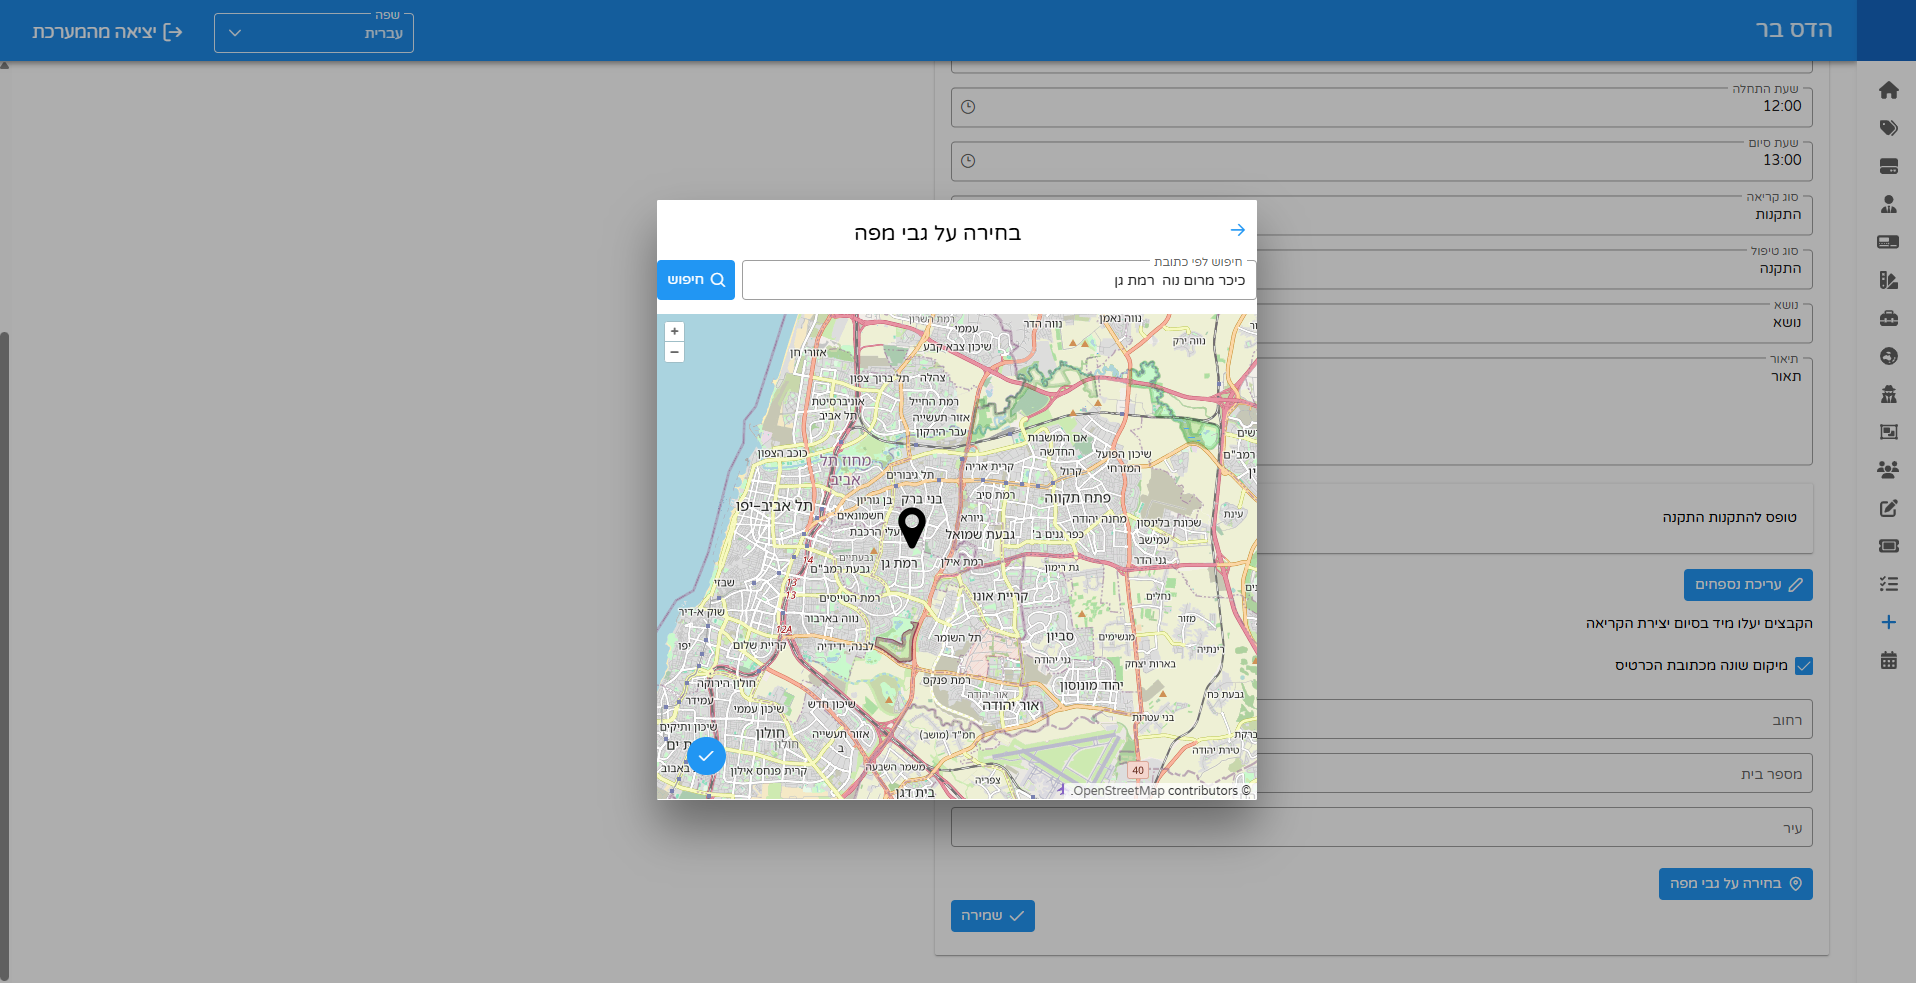Click the רחוב street input field
Screen dimensions: 1916x983
click(1381, 719)
